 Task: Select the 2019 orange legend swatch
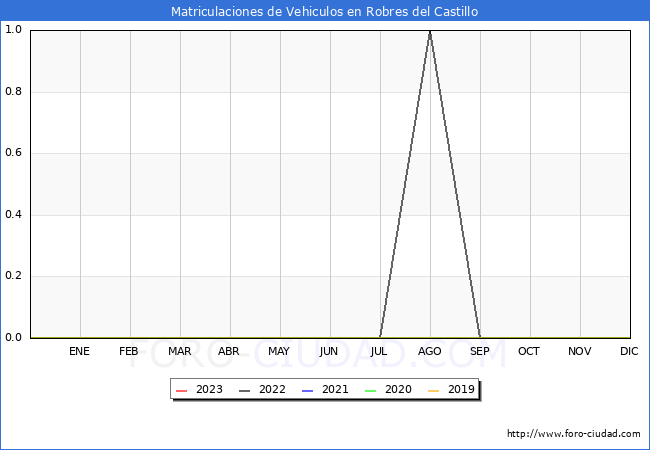[433, 391]
